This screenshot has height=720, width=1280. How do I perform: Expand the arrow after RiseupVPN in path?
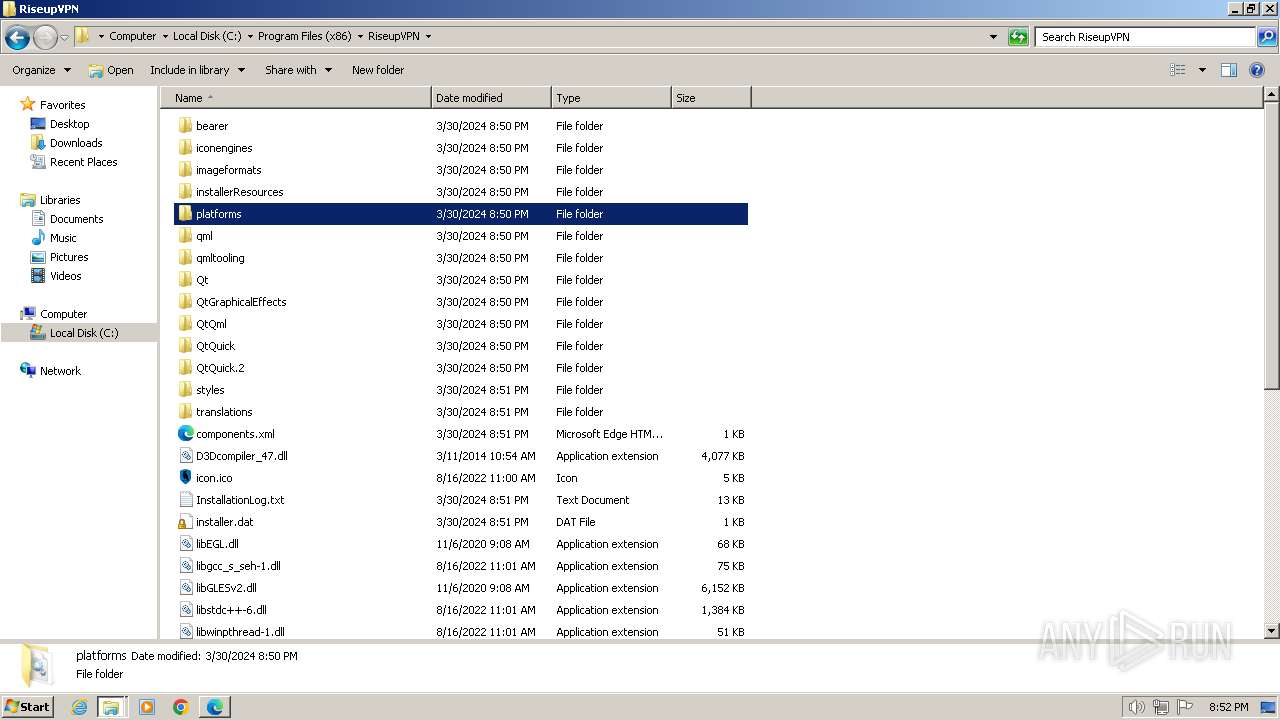coord(429,37)
